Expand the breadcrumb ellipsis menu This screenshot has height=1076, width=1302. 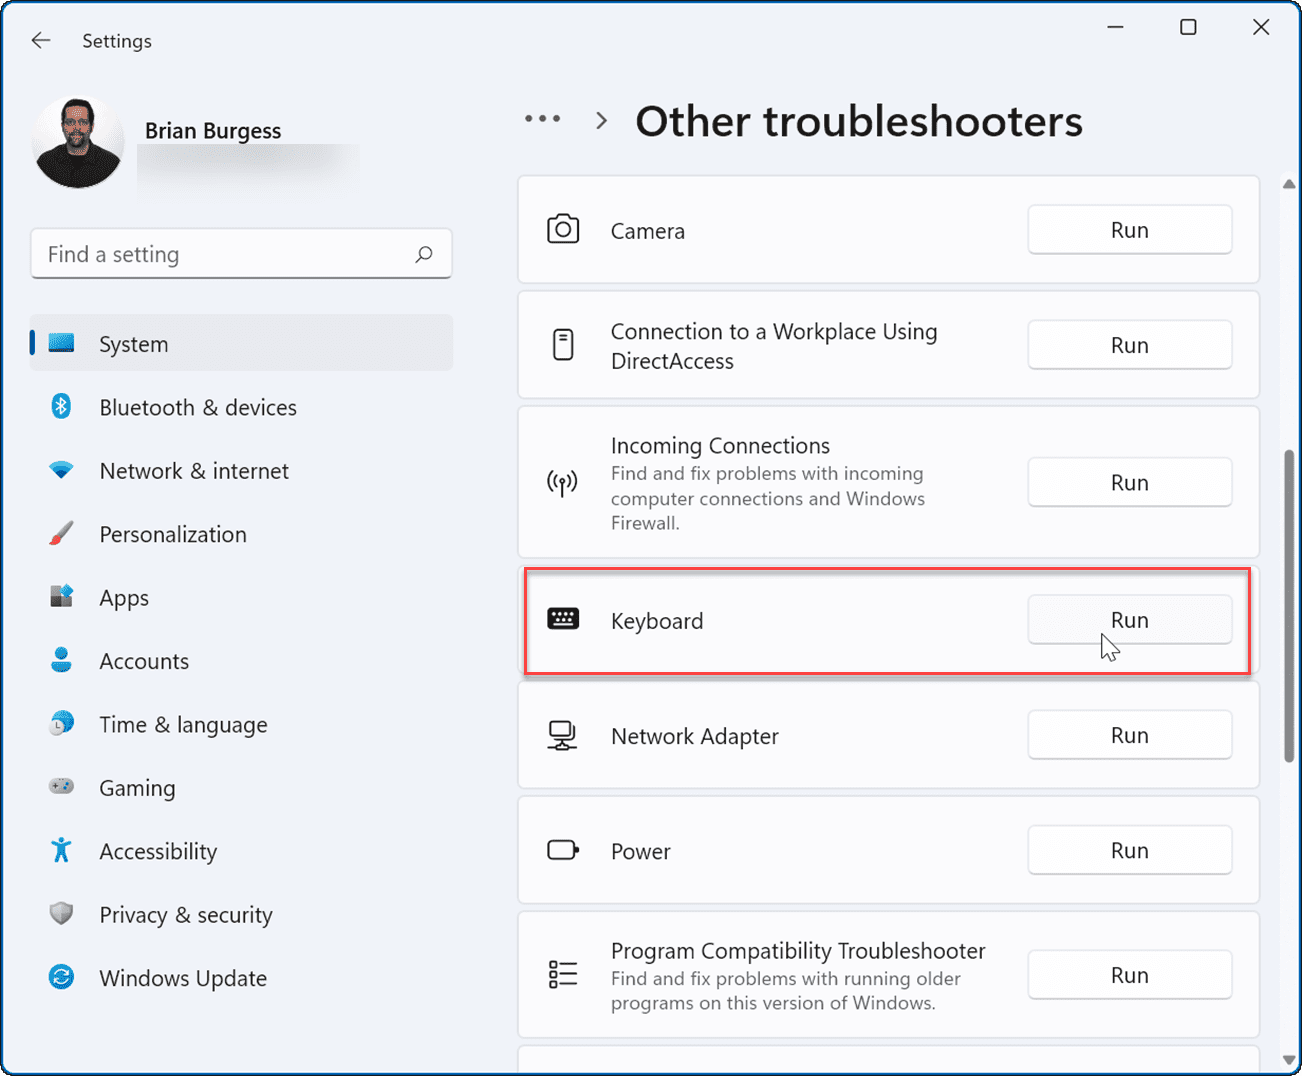pyautogui.click(x=543, y=120)
